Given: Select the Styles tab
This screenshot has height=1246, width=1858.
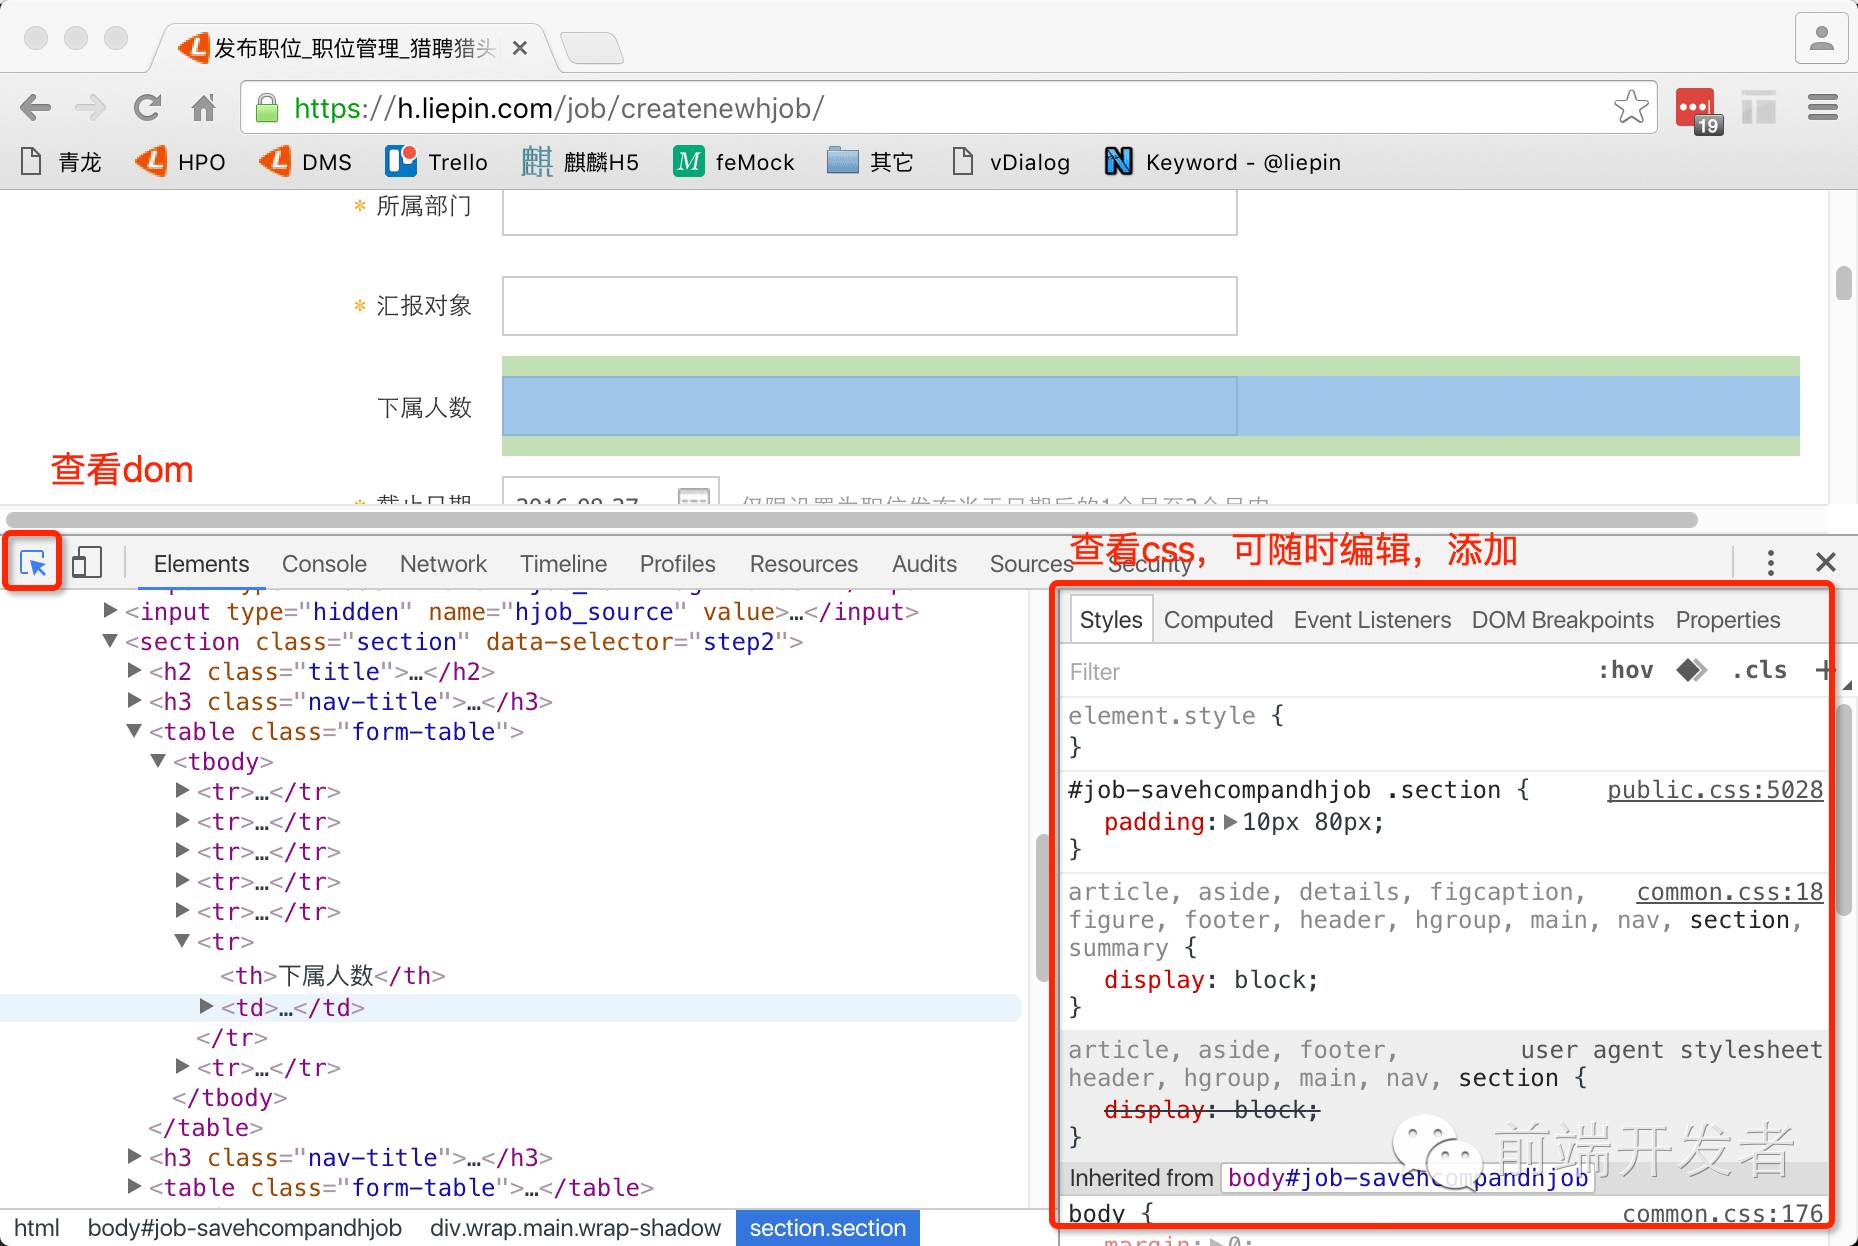Looking at the screenshot, I should pos(1111,620).
